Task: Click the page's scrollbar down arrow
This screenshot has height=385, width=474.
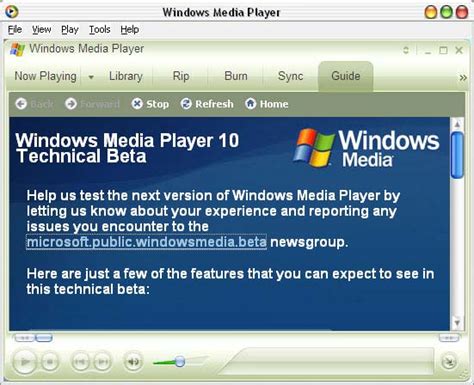Action: [457, 323]
